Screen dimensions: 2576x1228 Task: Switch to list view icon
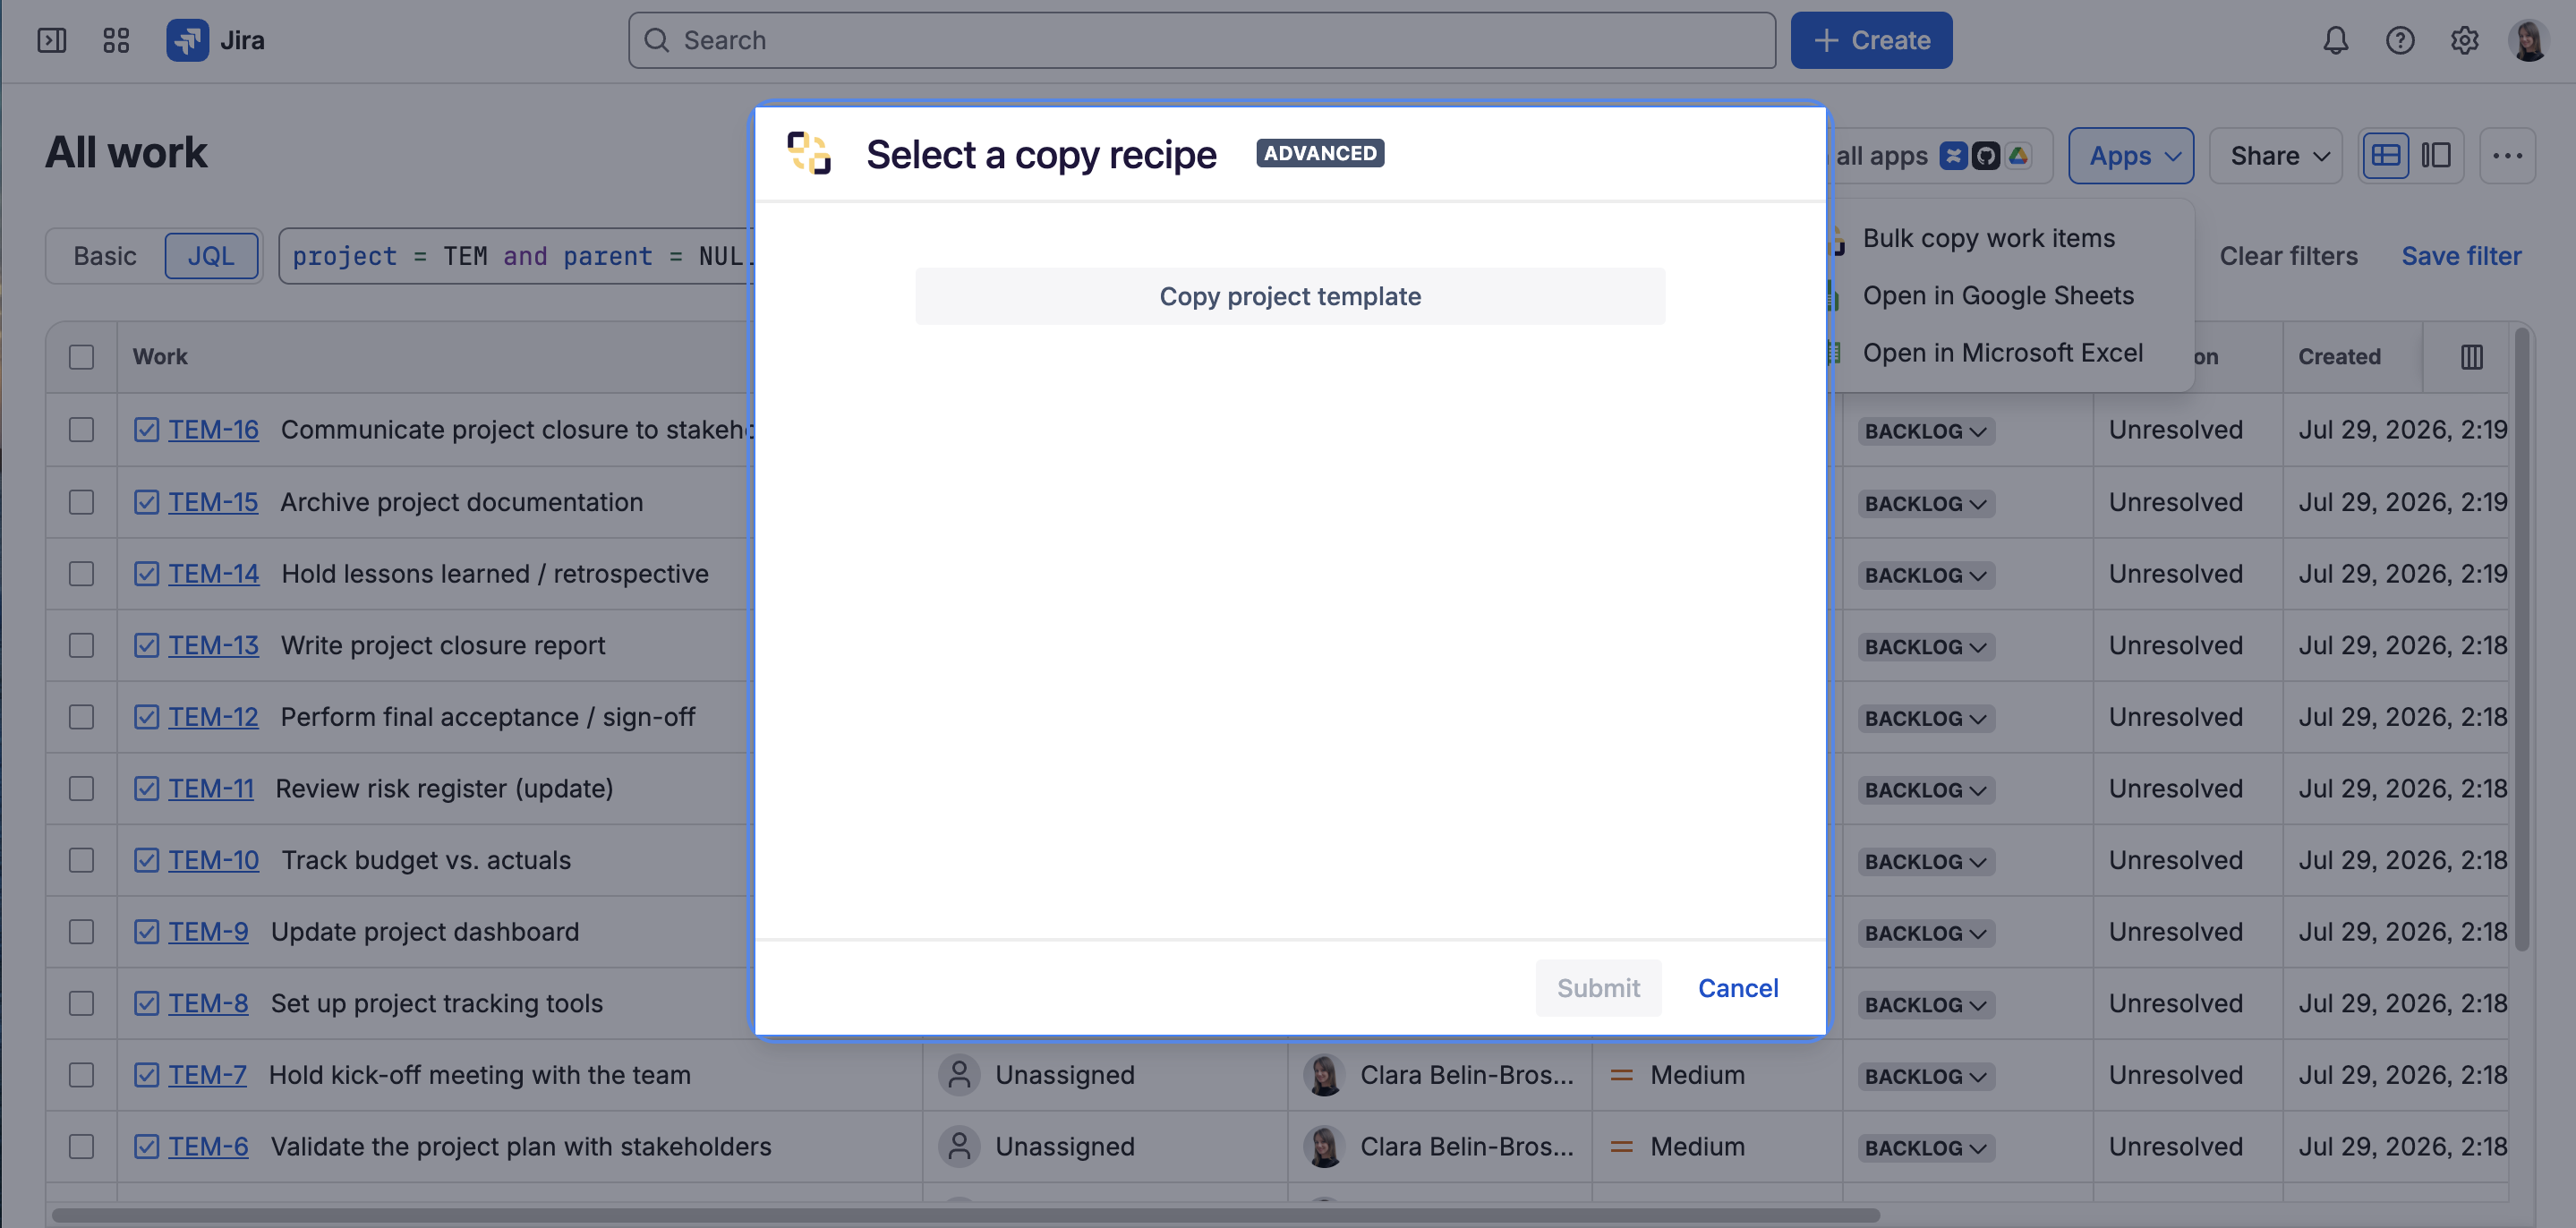[x=2385, y=156]
